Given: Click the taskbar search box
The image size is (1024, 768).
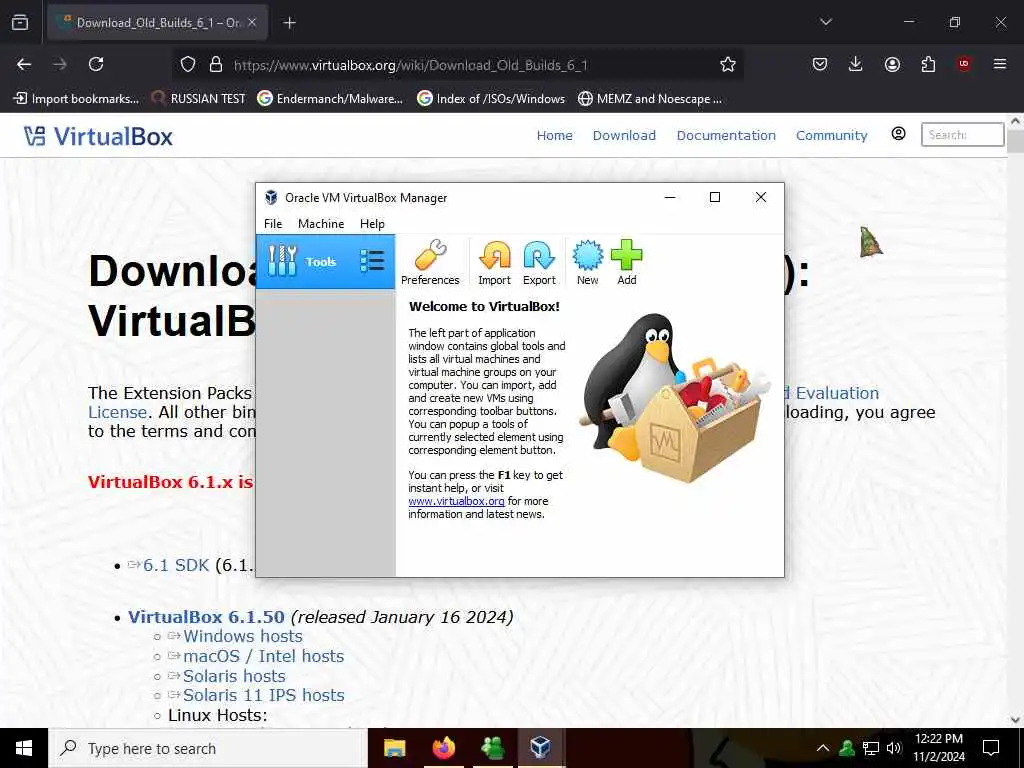Looking at the screenshot, I should pos(208,748).
